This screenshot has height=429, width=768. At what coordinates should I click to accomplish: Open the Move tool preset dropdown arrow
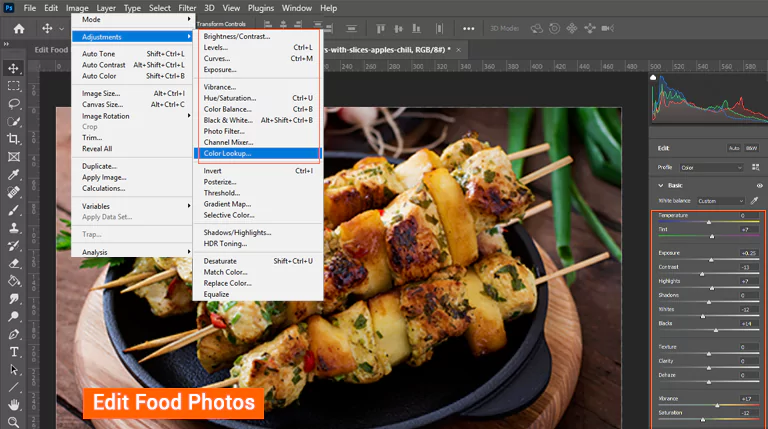(62, 29)
